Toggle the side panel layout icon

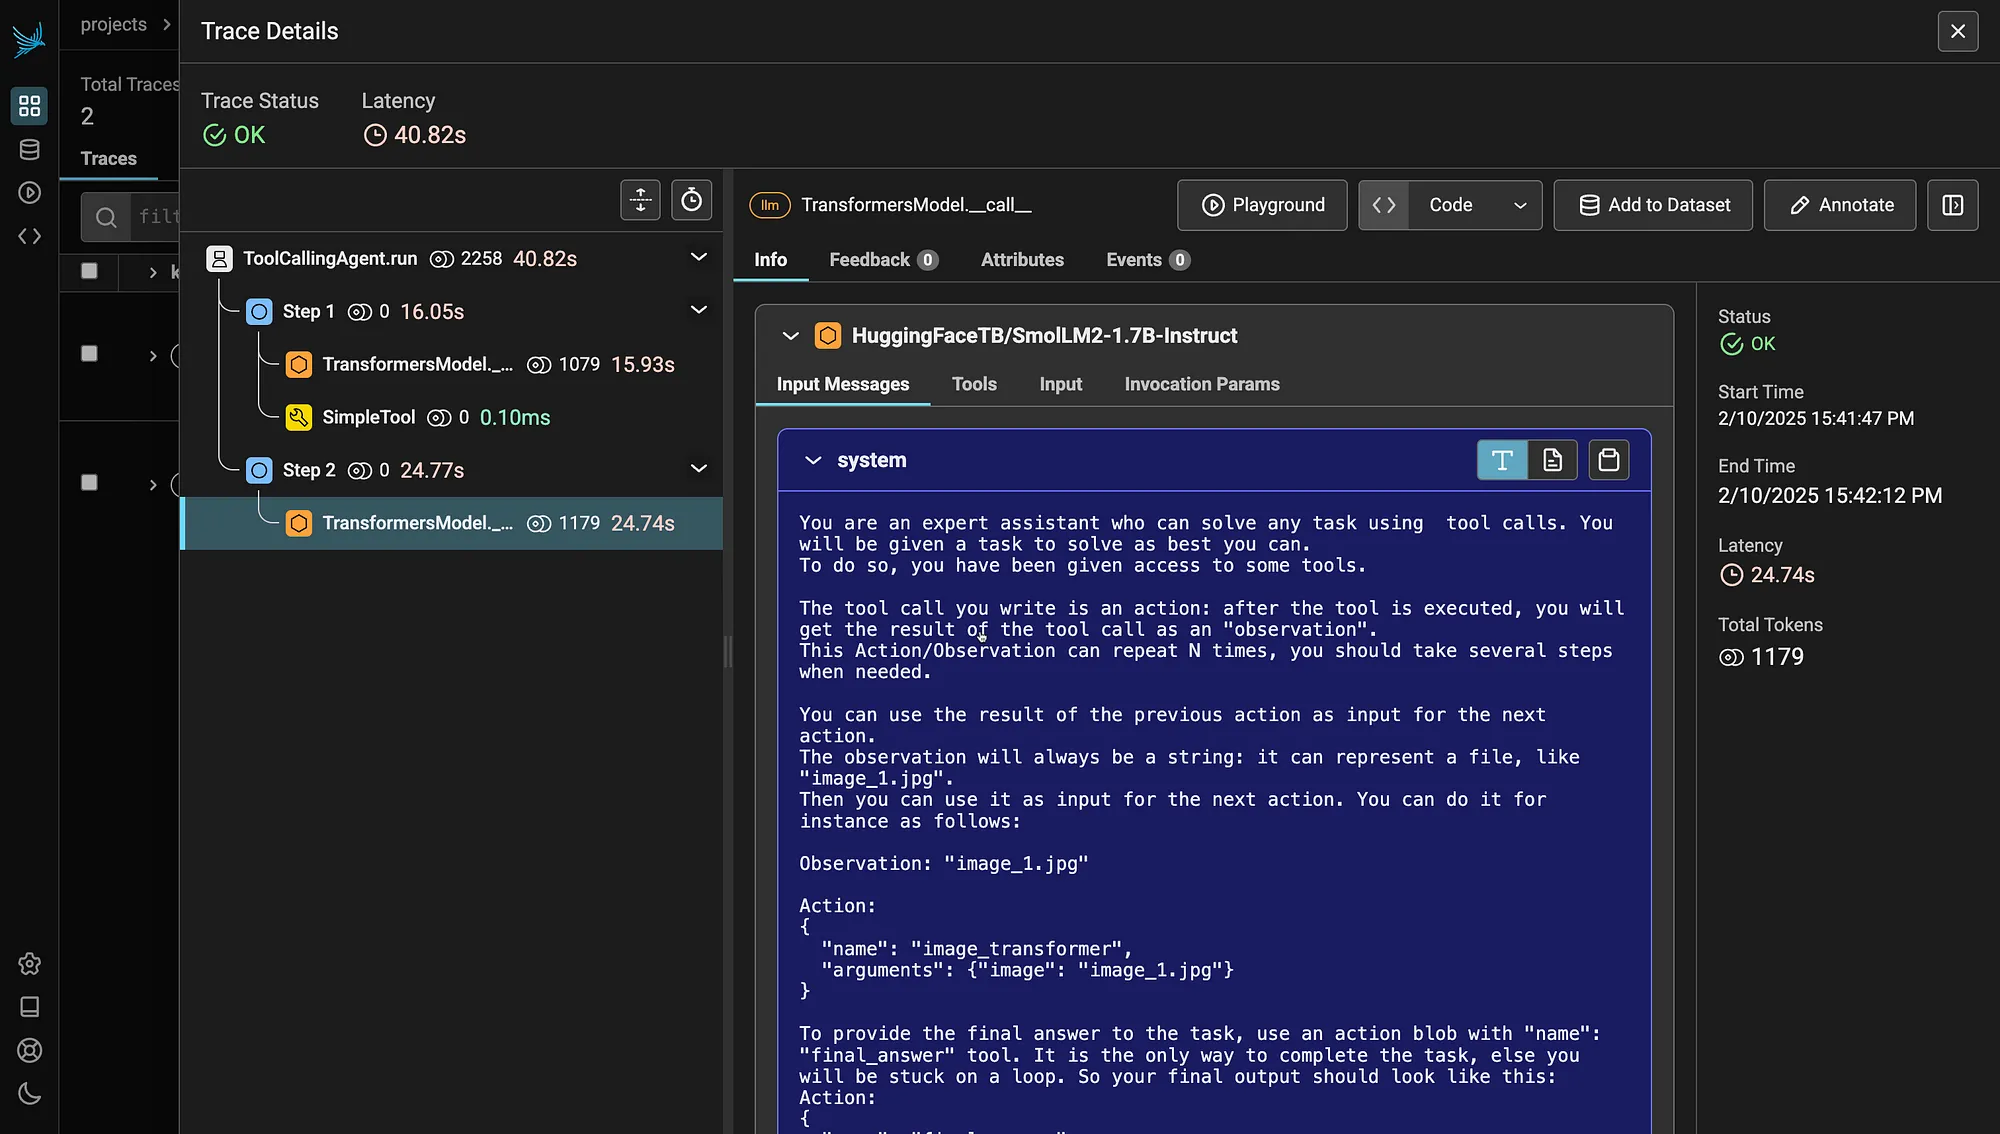1952,205
